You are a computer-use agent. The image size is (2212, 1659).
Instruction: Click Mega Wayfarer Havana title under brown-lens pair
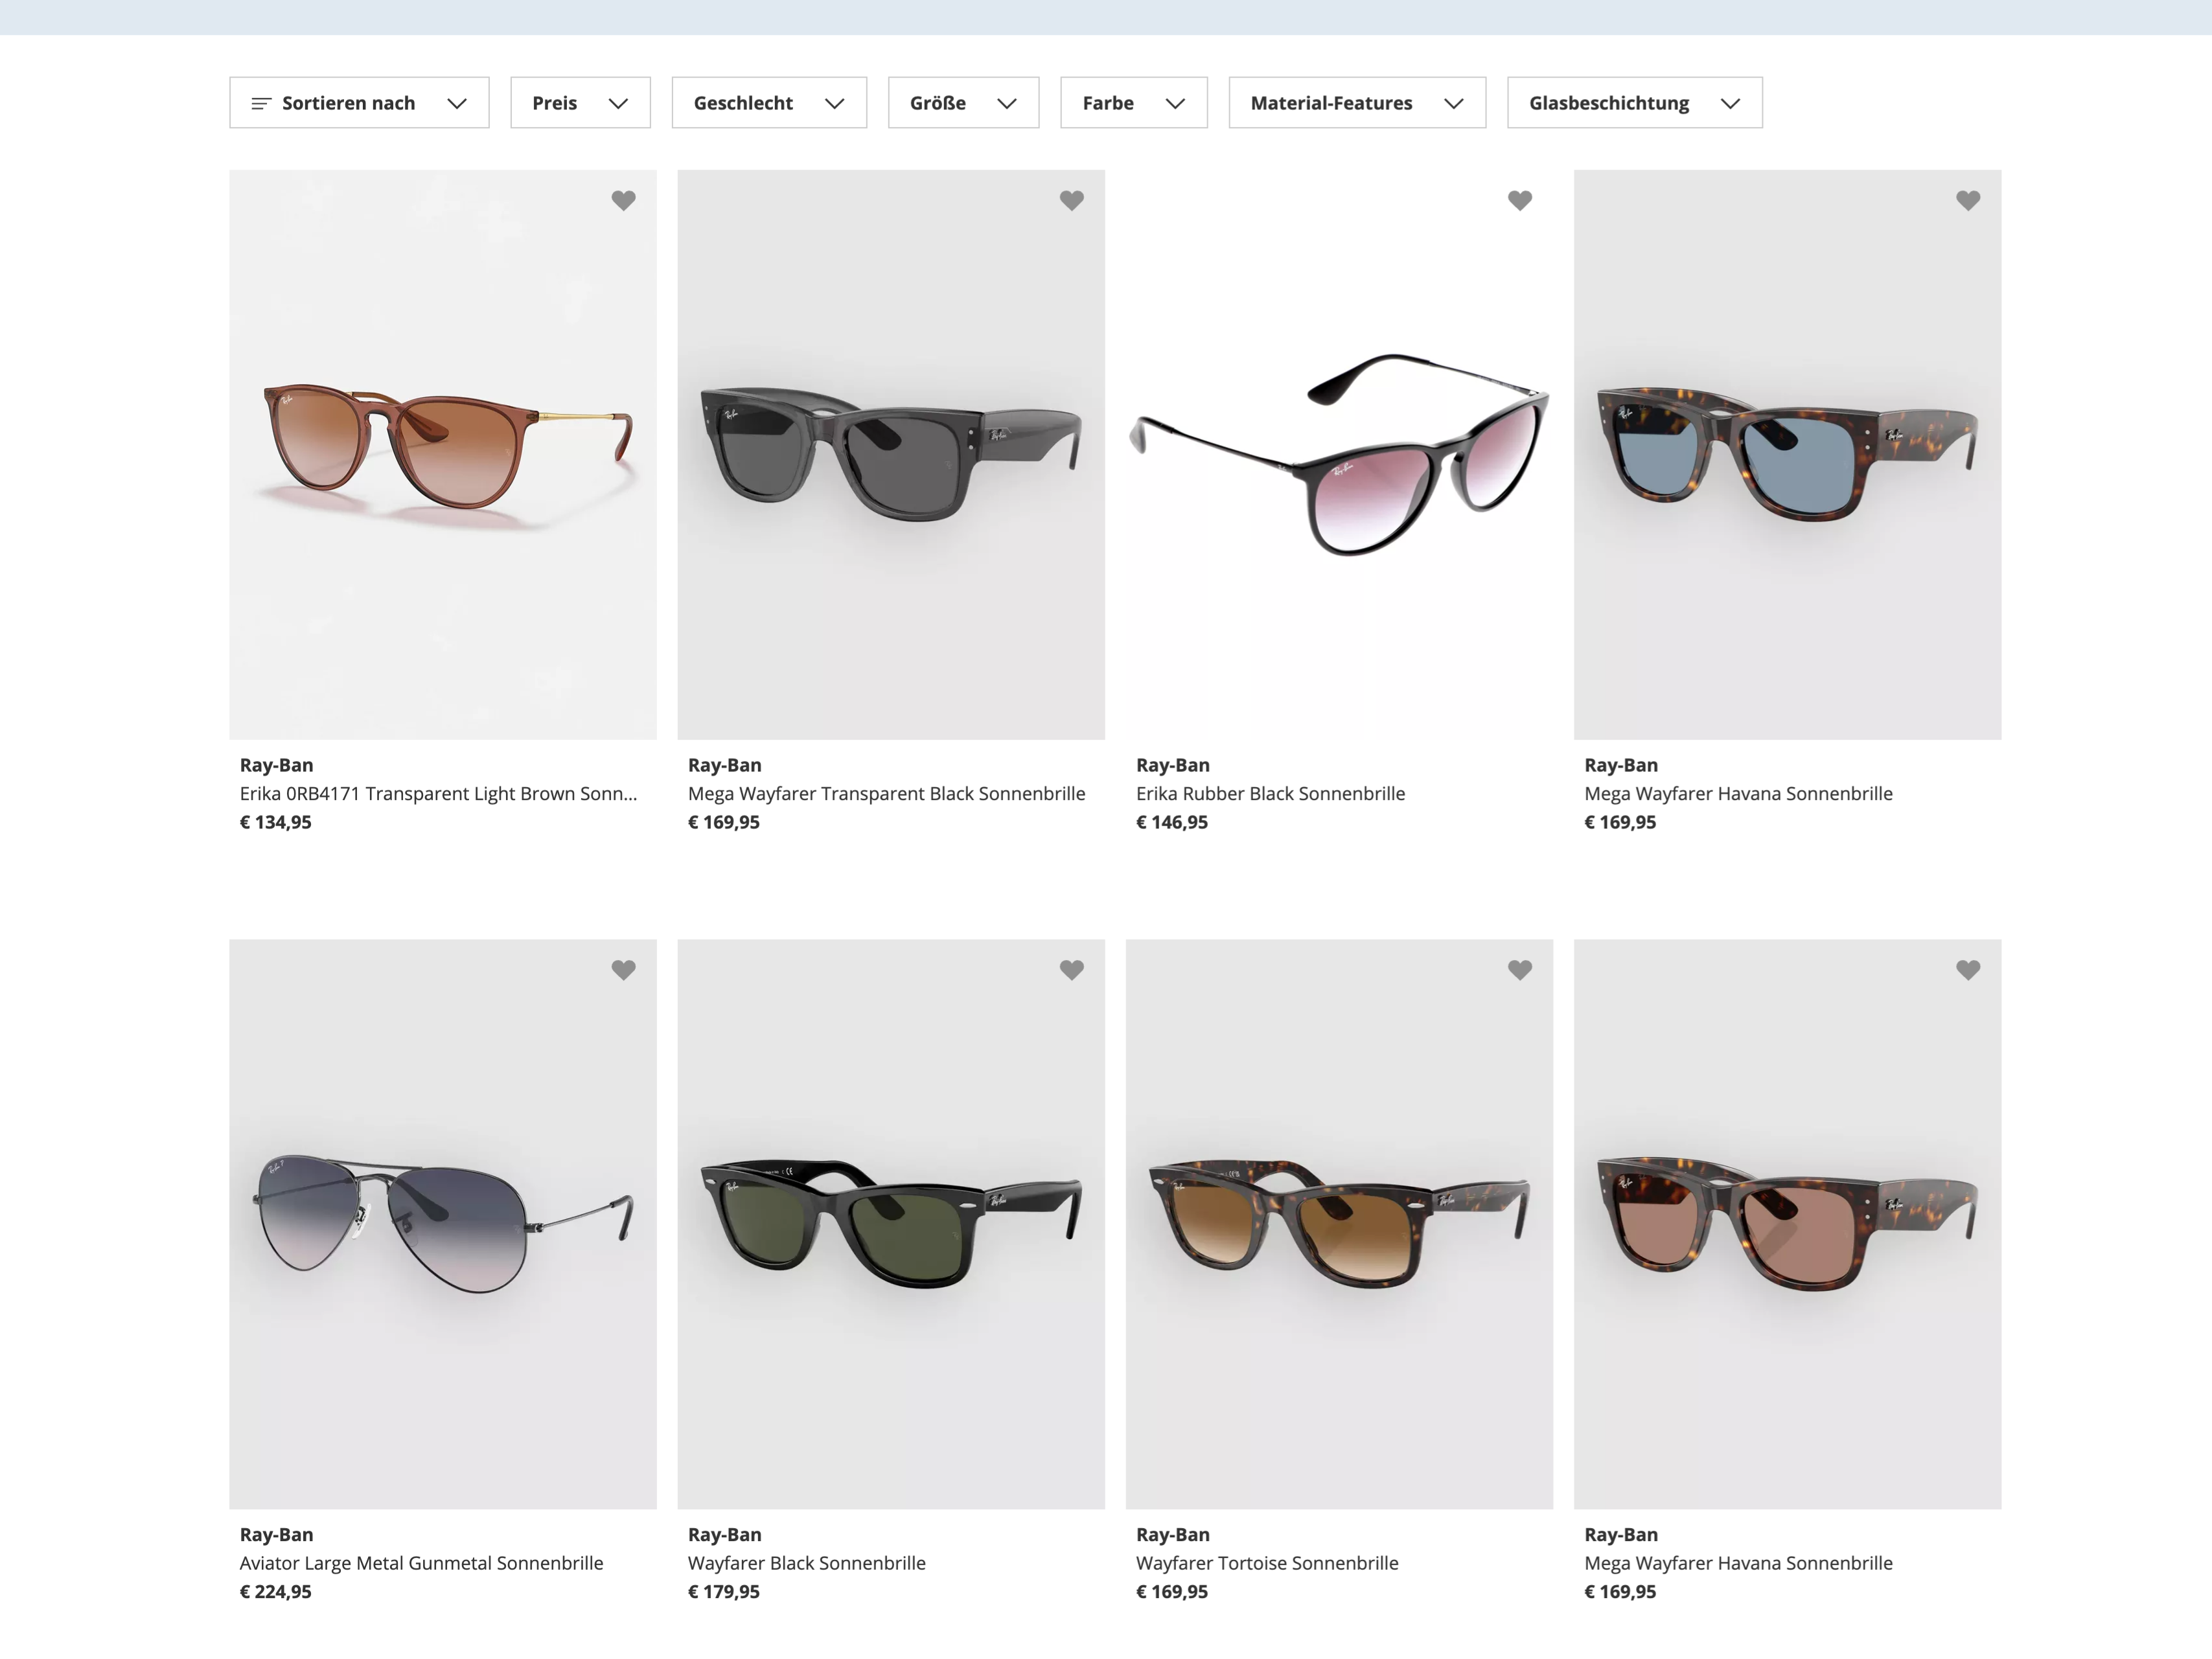point(1738,1563)
